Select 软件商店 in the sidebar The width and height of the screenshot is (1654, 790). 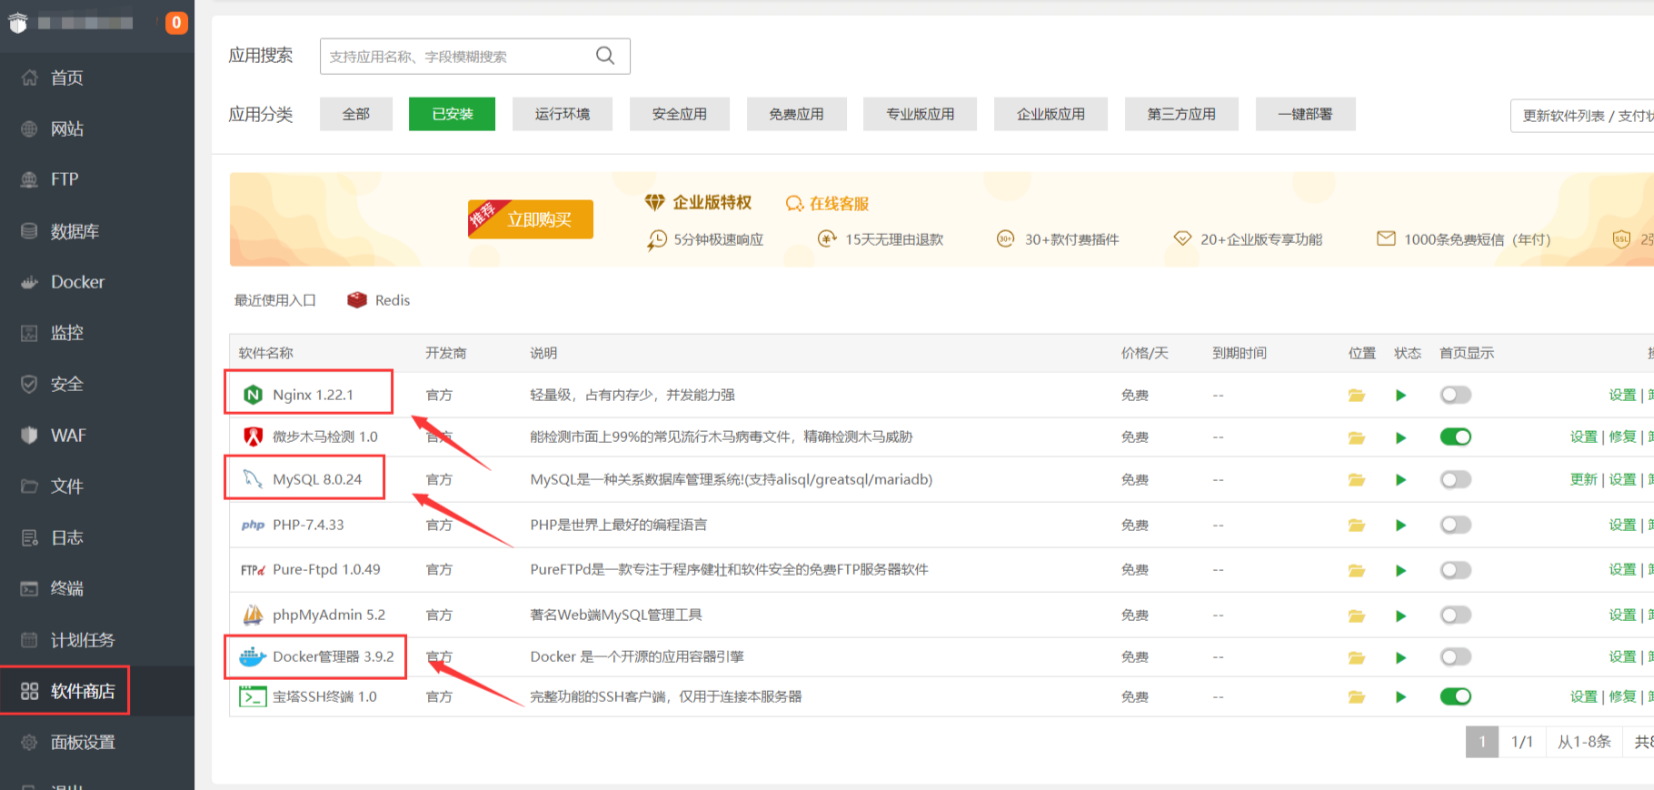[x=97, y=691]
